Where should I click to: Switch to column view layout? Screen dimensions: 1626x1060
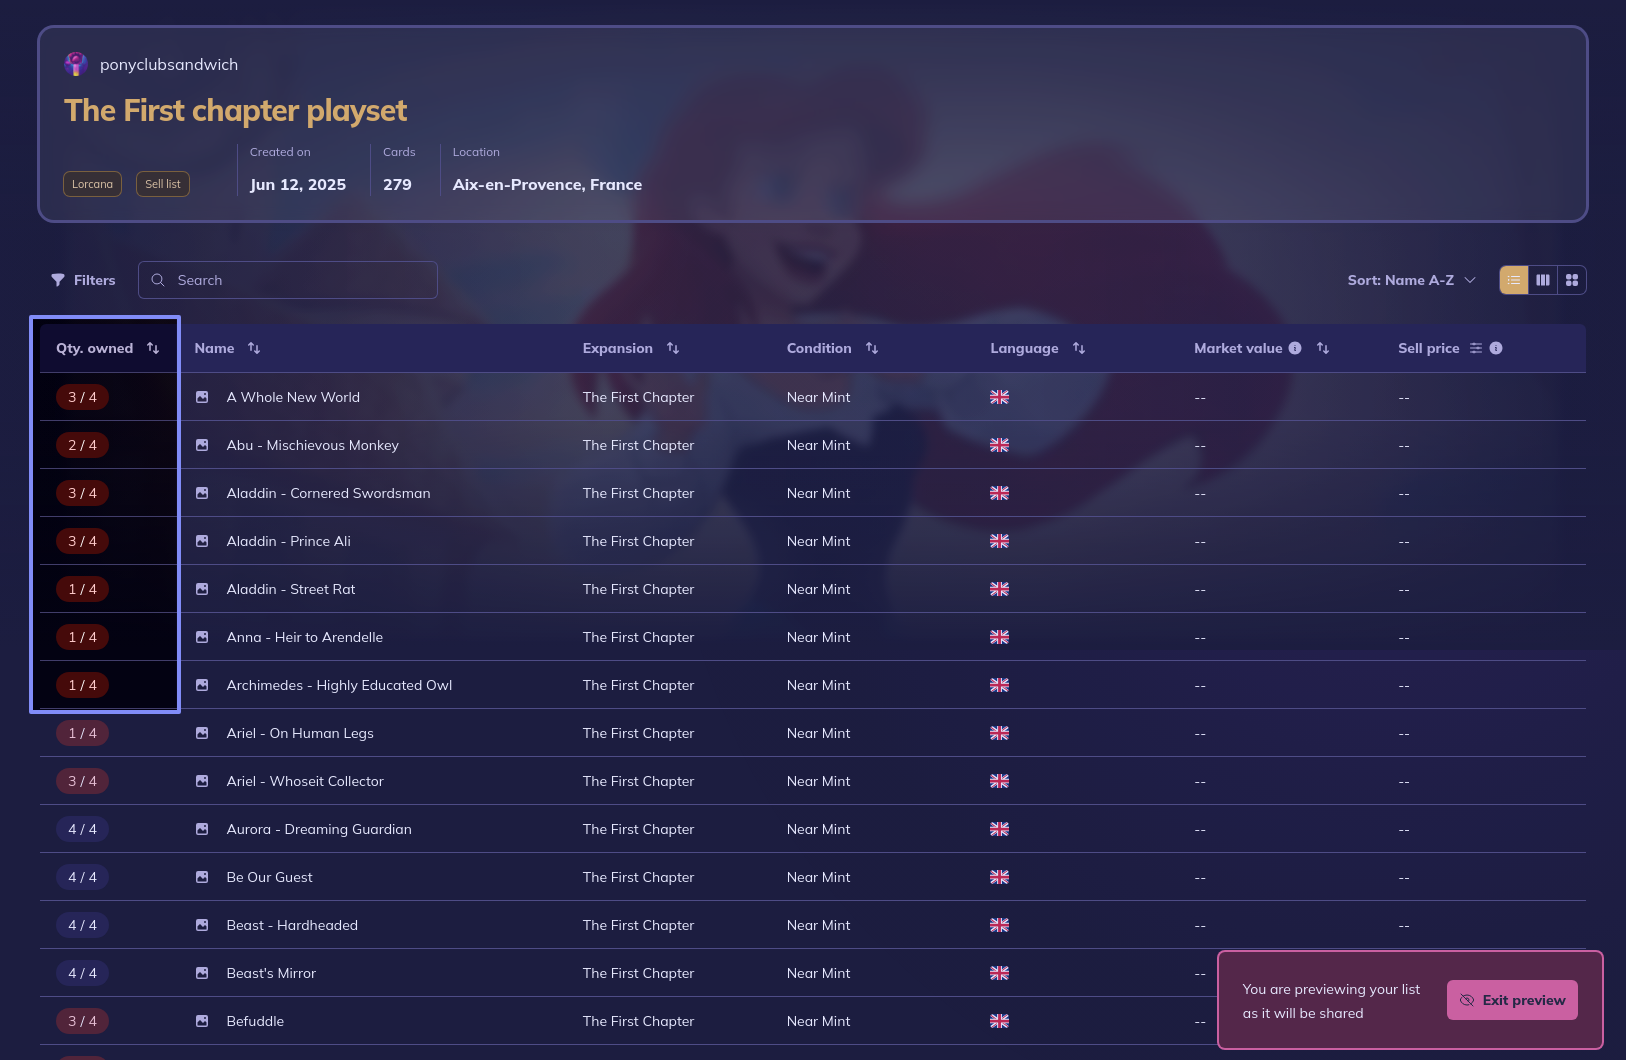[x=1543, y=280]
